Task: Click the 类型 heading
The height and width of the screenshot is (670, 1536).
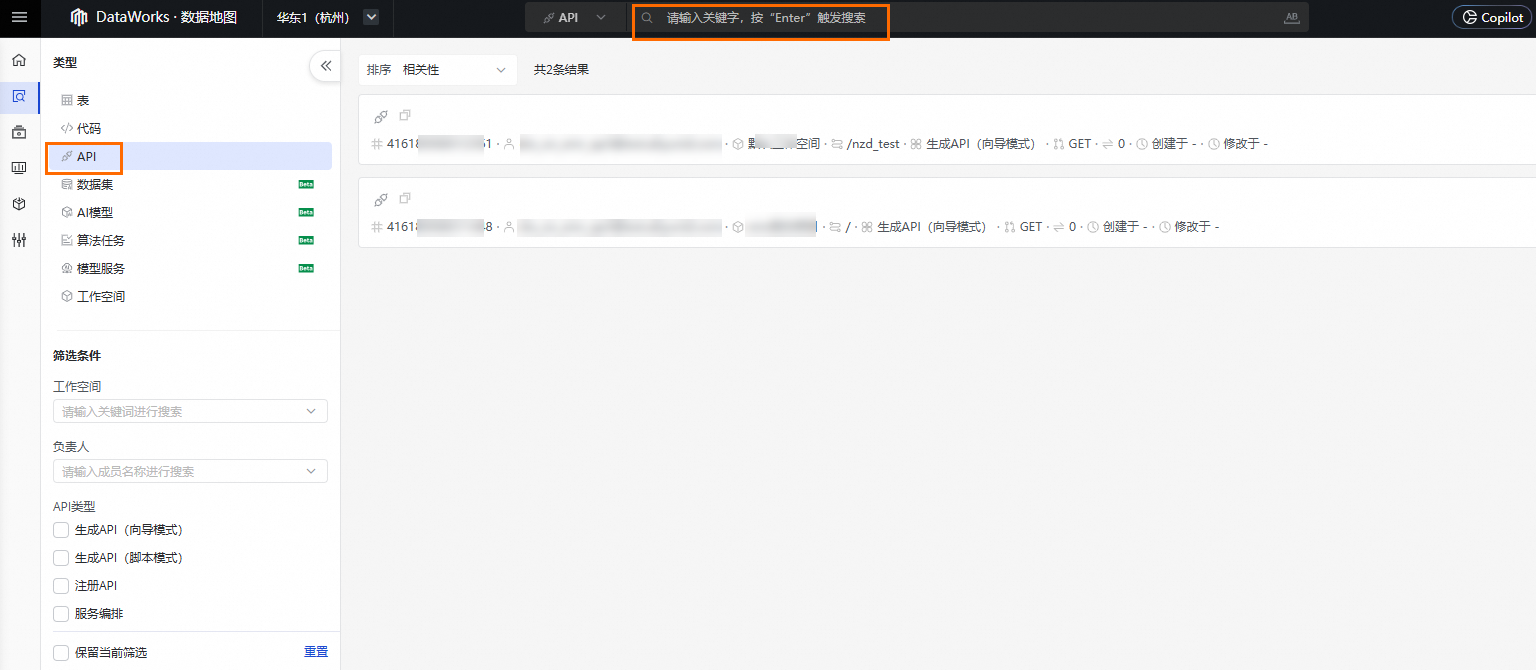Action: (65, 63)
